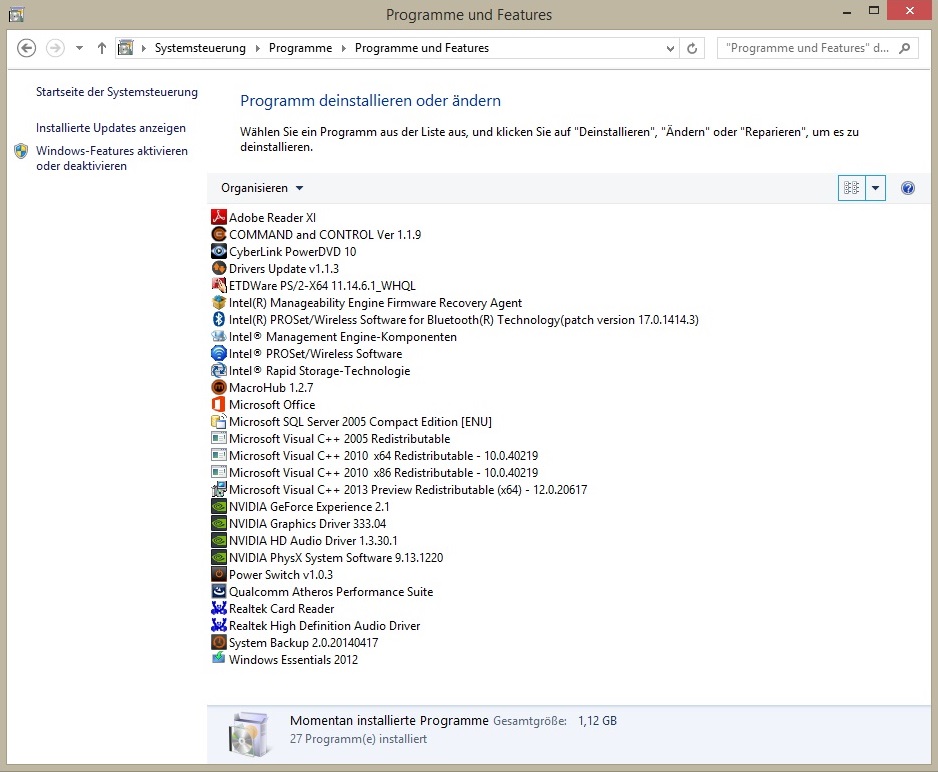The image size is (938, 772).
Task: Click the forward navigation arrow
Action: [56, 48]
